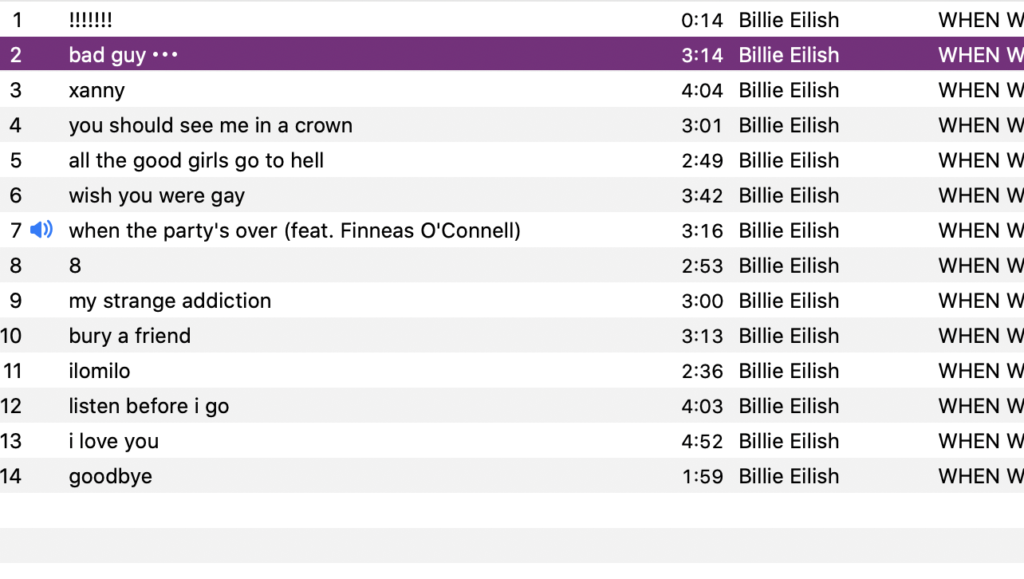The image size is (1024, 579).
Task: Select all the good girls go to hell
Action: click(196, 161)
